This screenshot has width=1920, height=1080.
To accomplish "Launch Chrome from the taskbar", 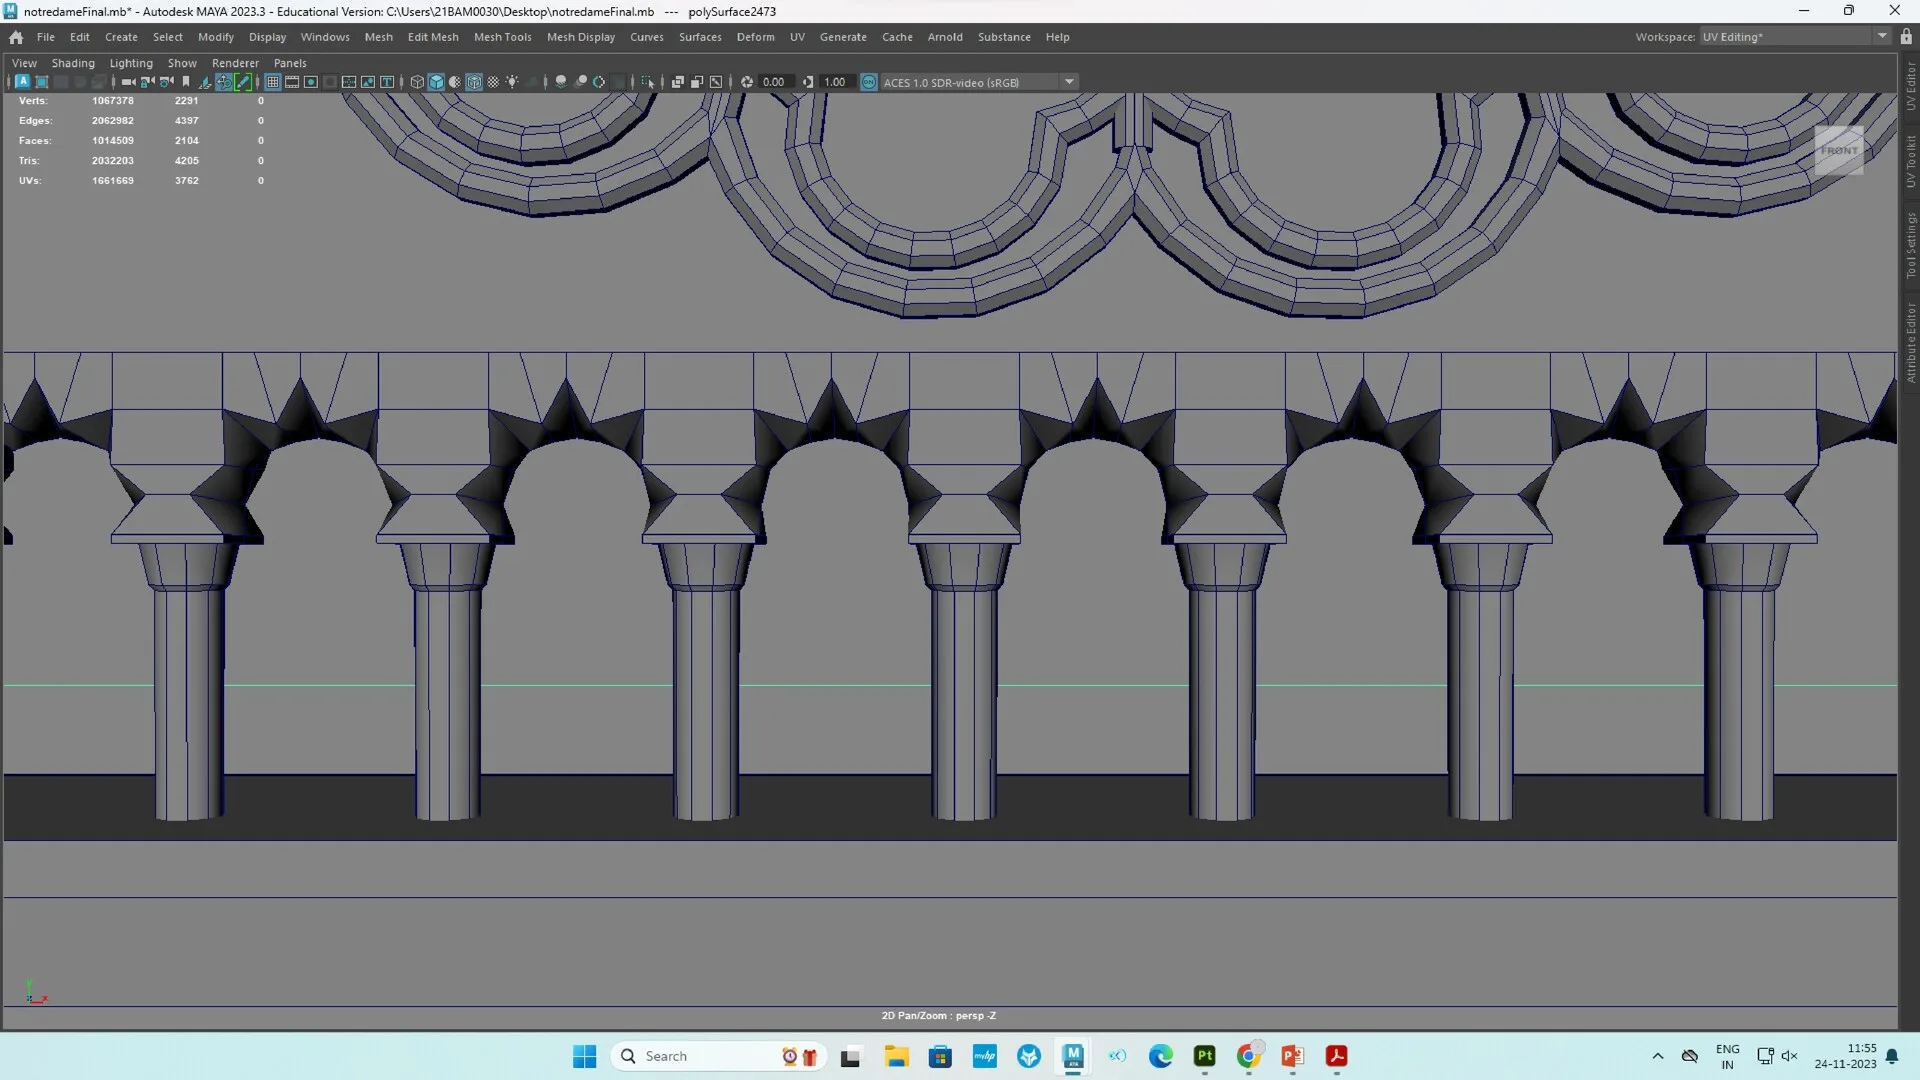I will (x=1247, y=1056).
